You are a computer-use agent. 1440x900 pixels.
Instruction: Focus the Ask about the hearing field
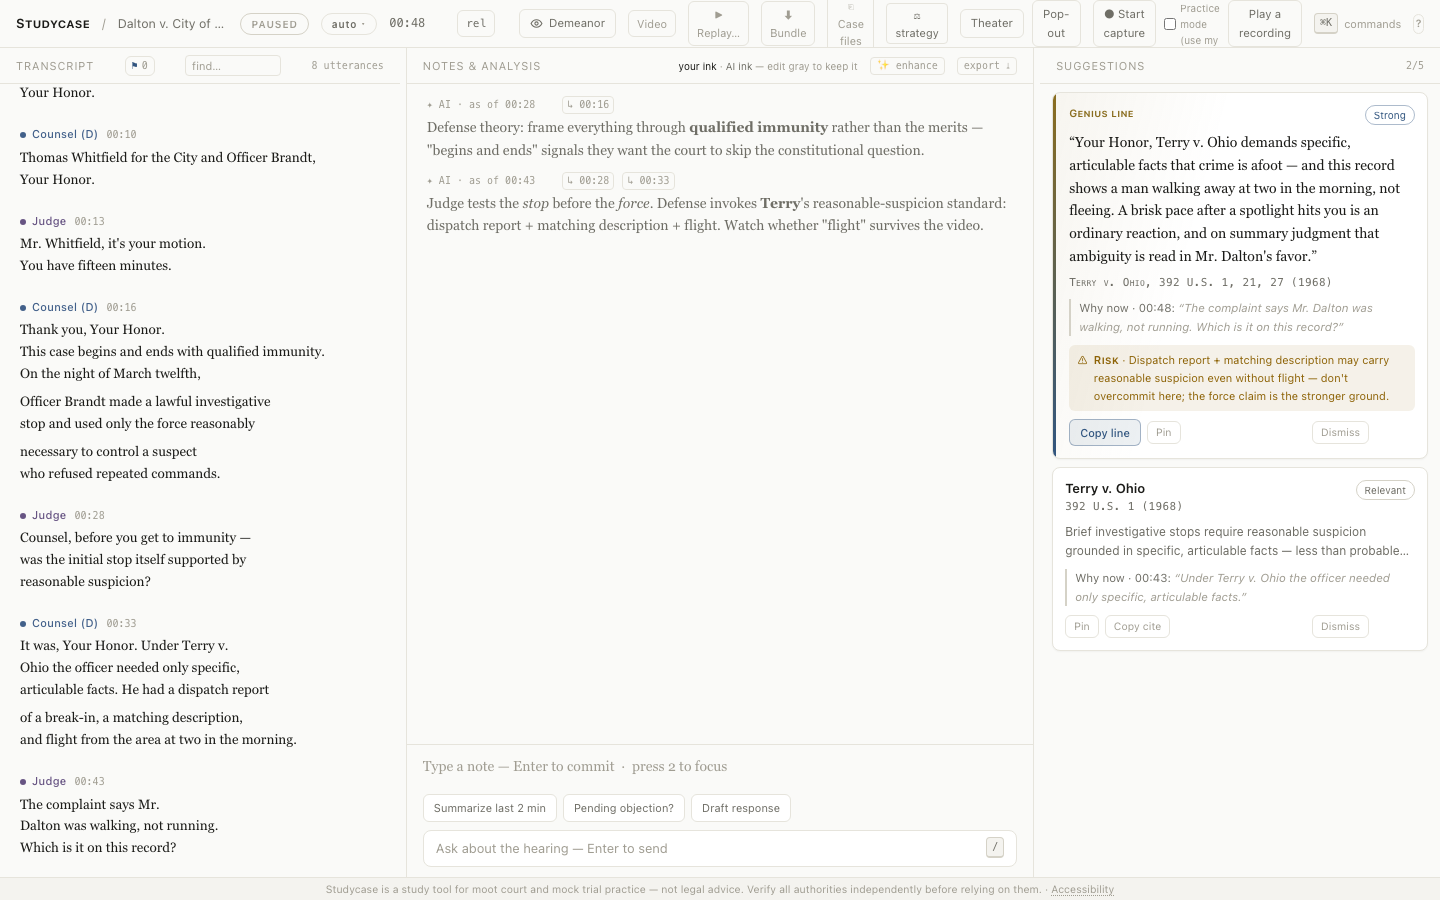[x=720, y=848]
